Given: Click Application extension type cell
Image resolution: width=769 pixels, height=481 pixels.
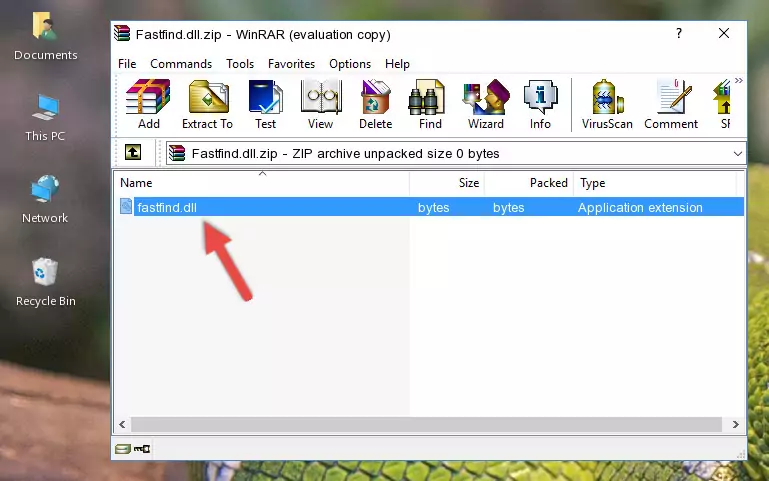Looking at the screenshot, I should [x=640, y=207].
